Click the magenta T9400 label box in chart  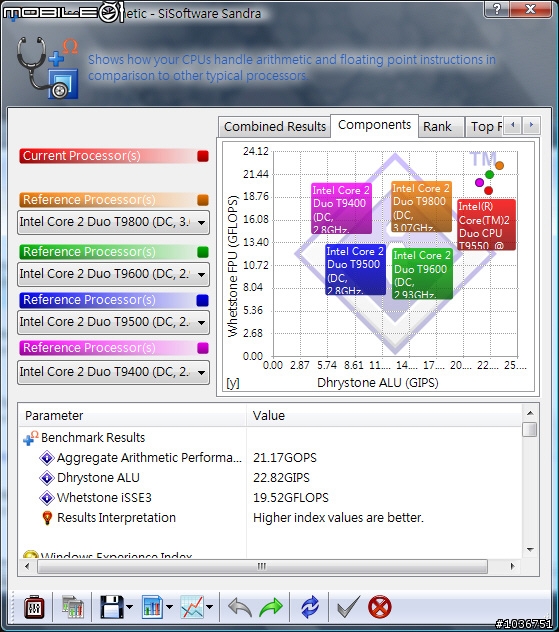pyautogui.click(x=342, y=208)
